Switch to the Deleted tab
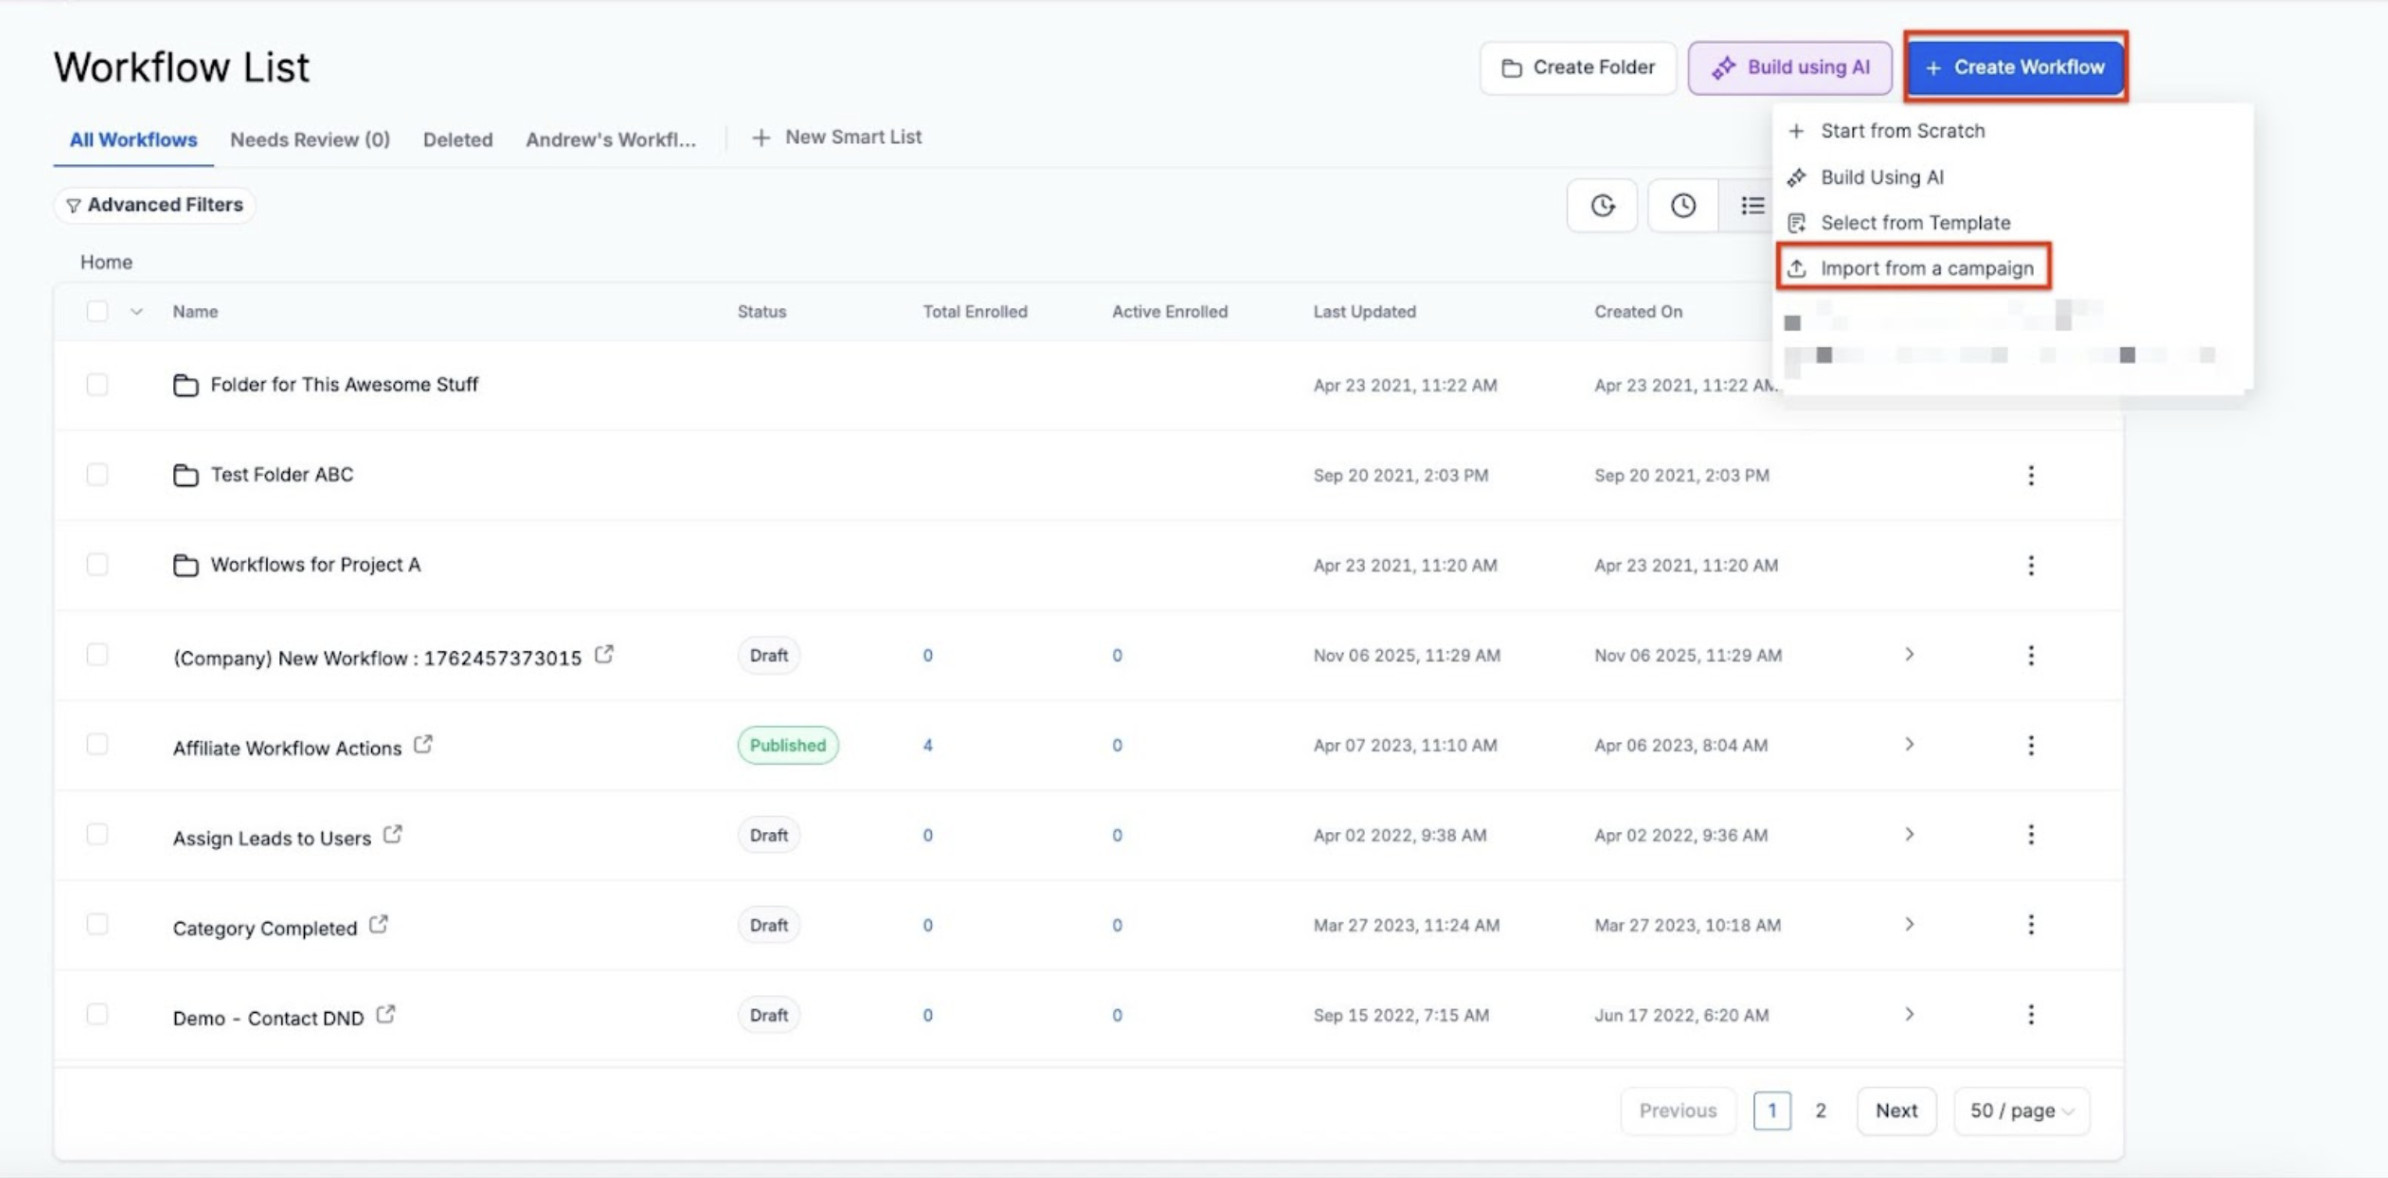2388x1178 pixels. pos(457,140)
